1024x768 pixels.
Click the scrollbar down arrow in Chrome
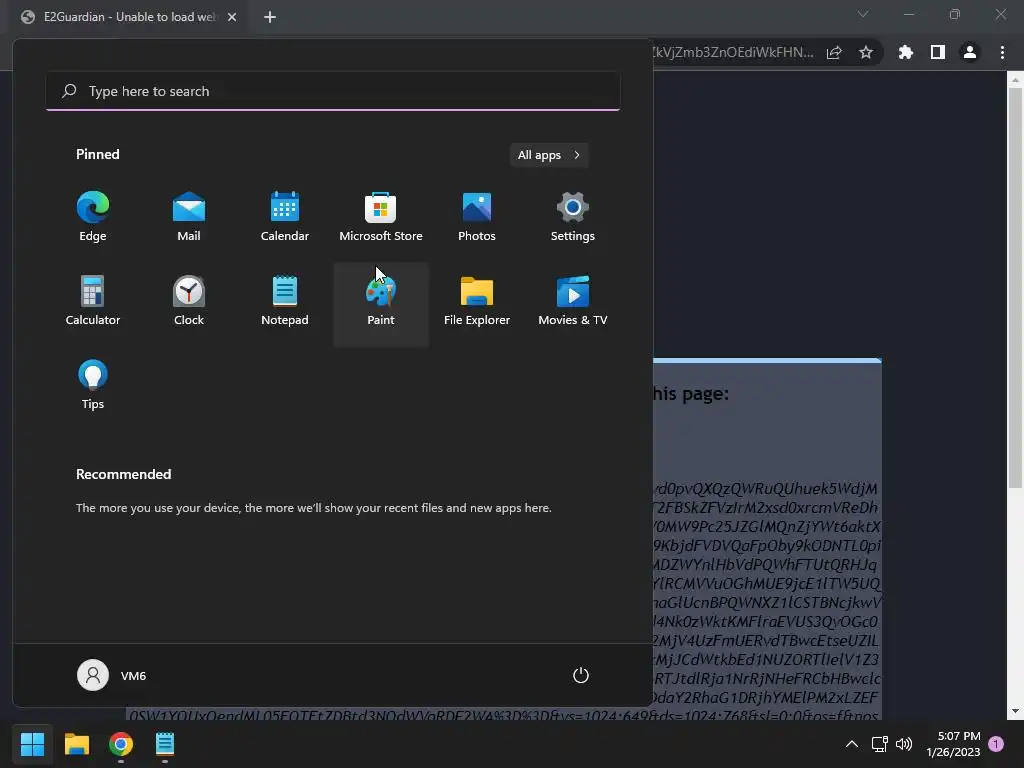click(x=1015, y=711)
